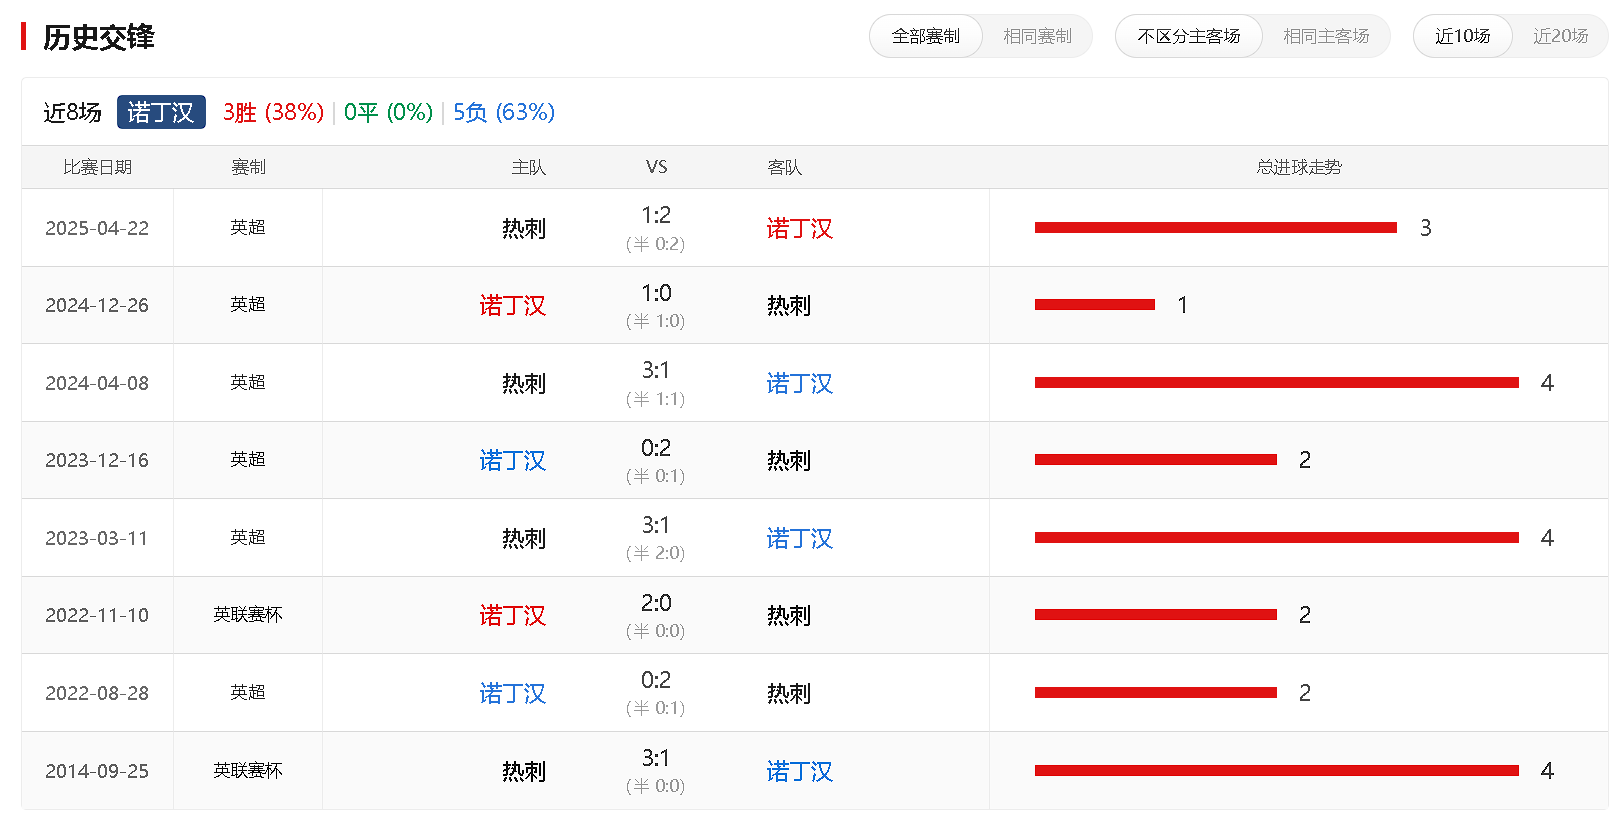The image size is (1620, 833).
Task: Open 热刺 home team in 2025-04-22 match
Action: tap(523, 229)
